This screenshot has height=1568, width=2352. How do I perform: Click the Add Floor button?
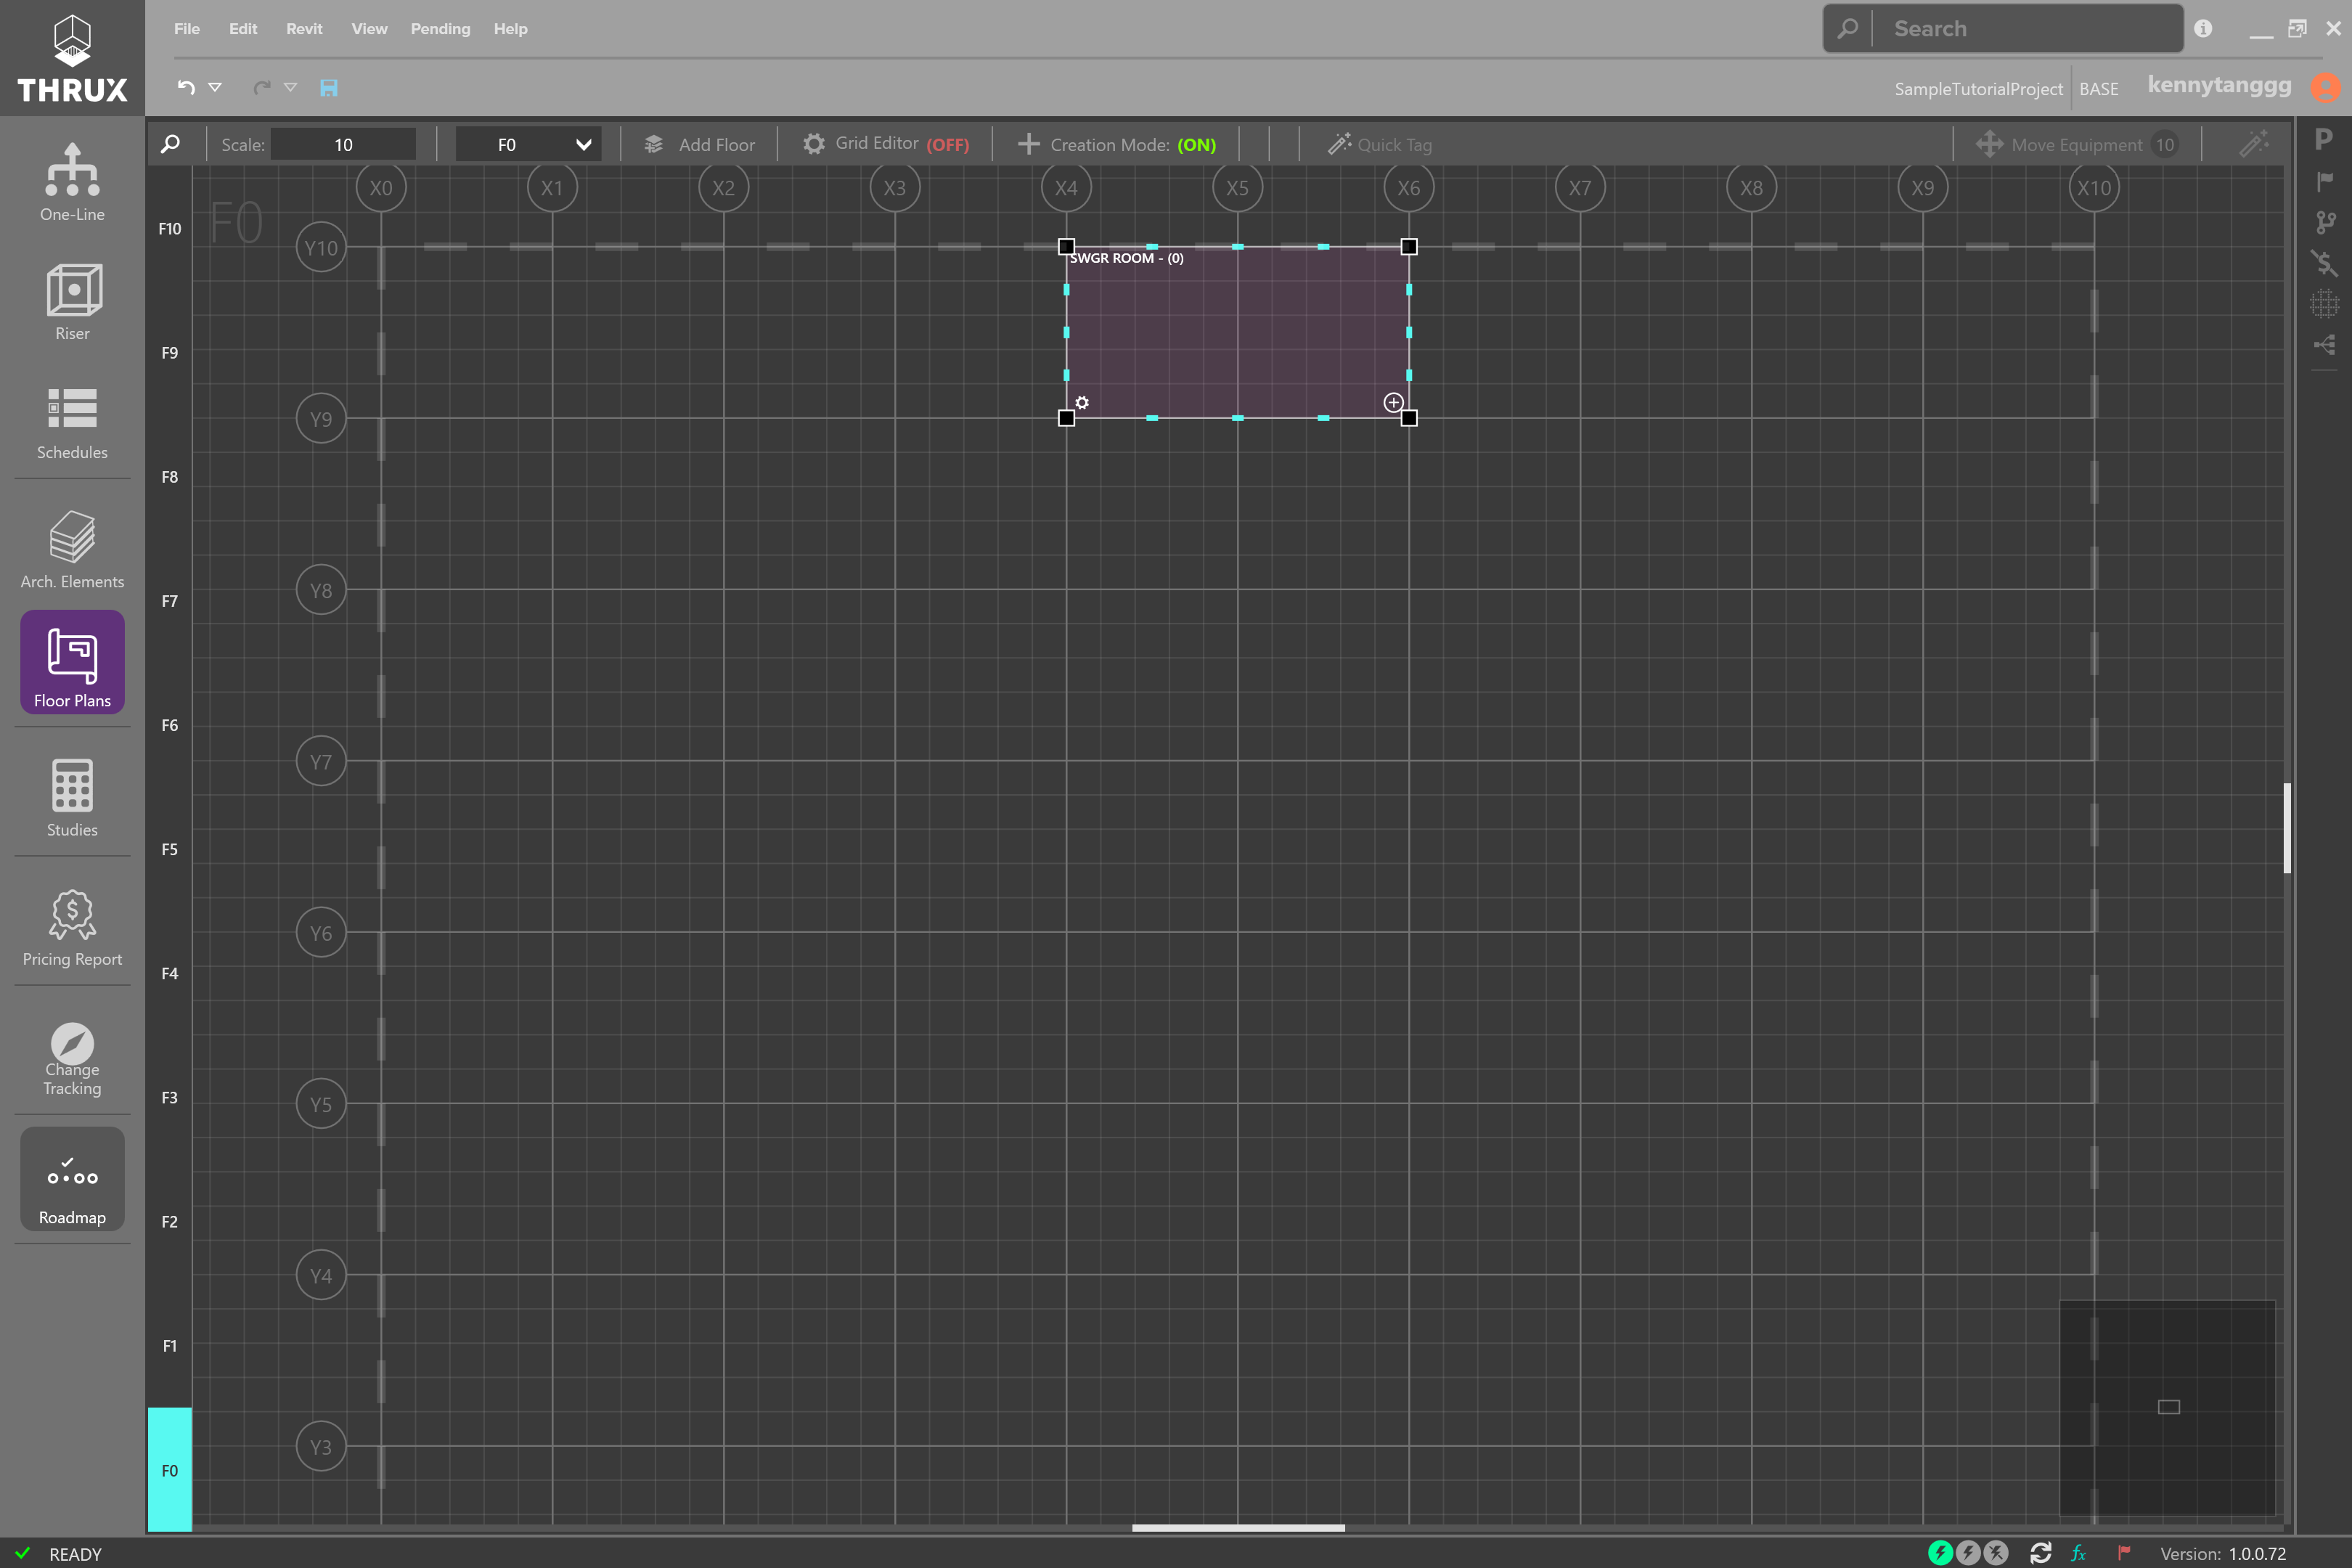700,144
